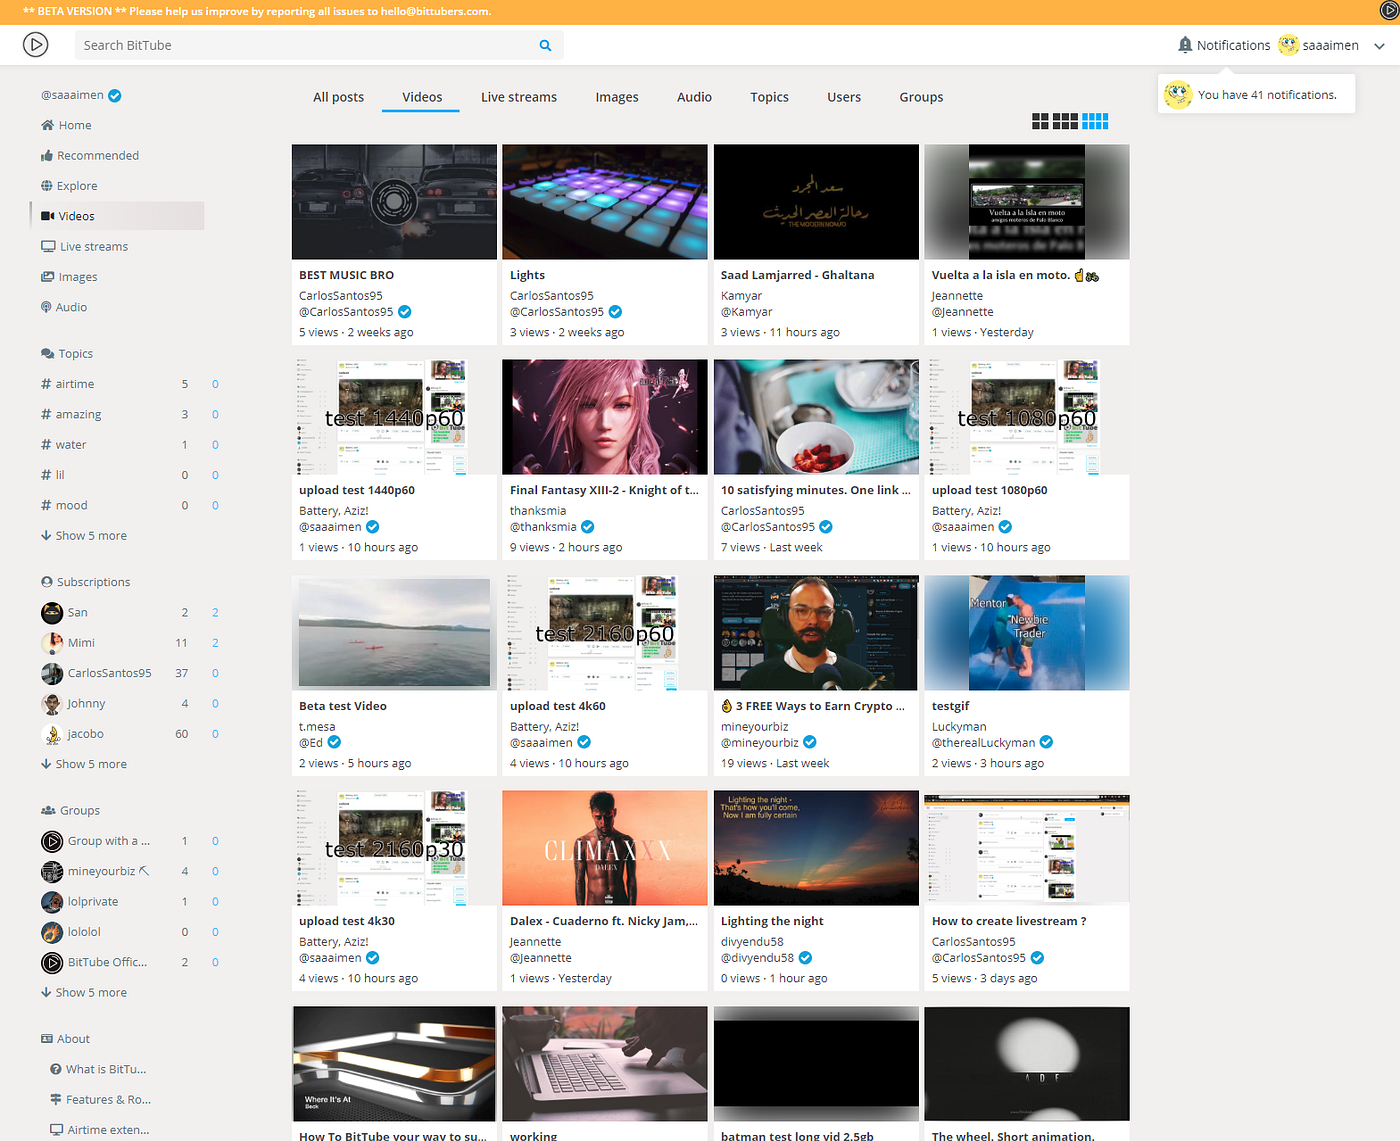This screenshot has height=1141, width=1400.
Task: Click the Images sidebar icon
Action: (47, 277)
